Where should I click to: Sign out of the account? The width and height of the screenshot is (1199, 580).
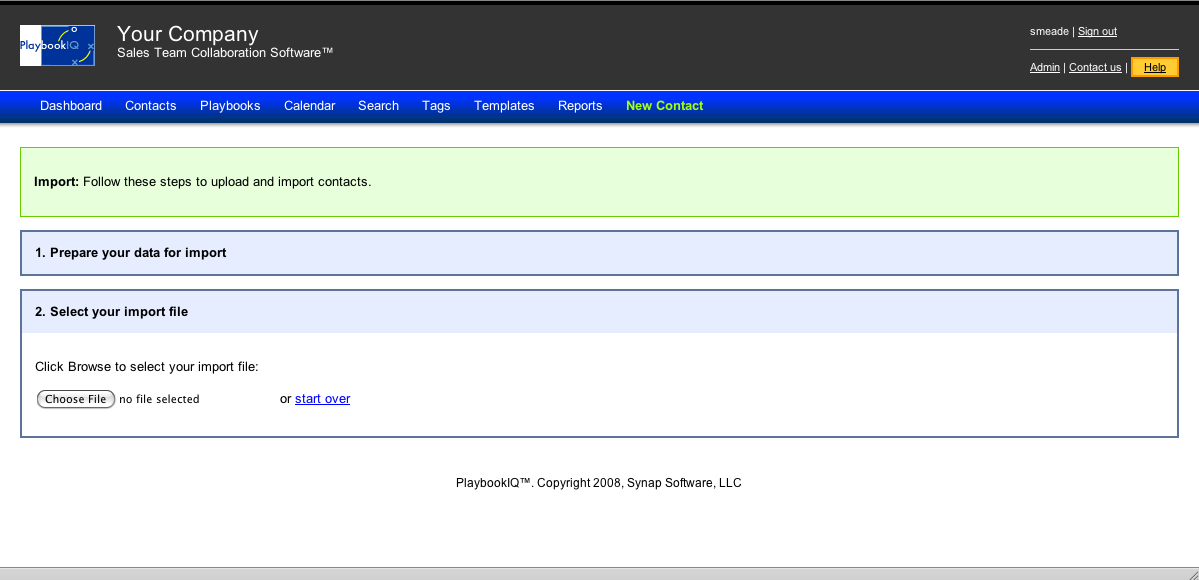coord(1097,32)
